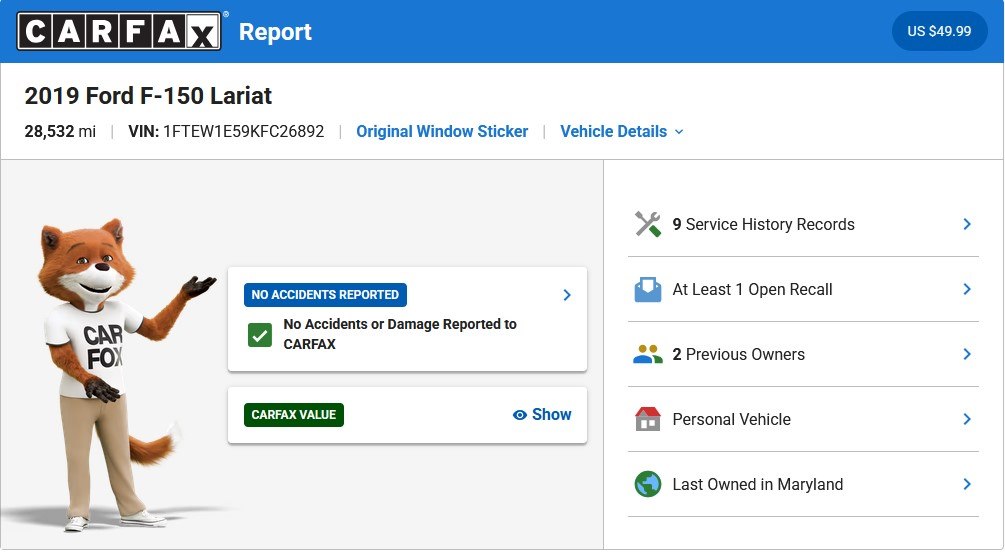Click the globe icon for Last Owned
The image size is (1005, 552).
click(647, 484)
